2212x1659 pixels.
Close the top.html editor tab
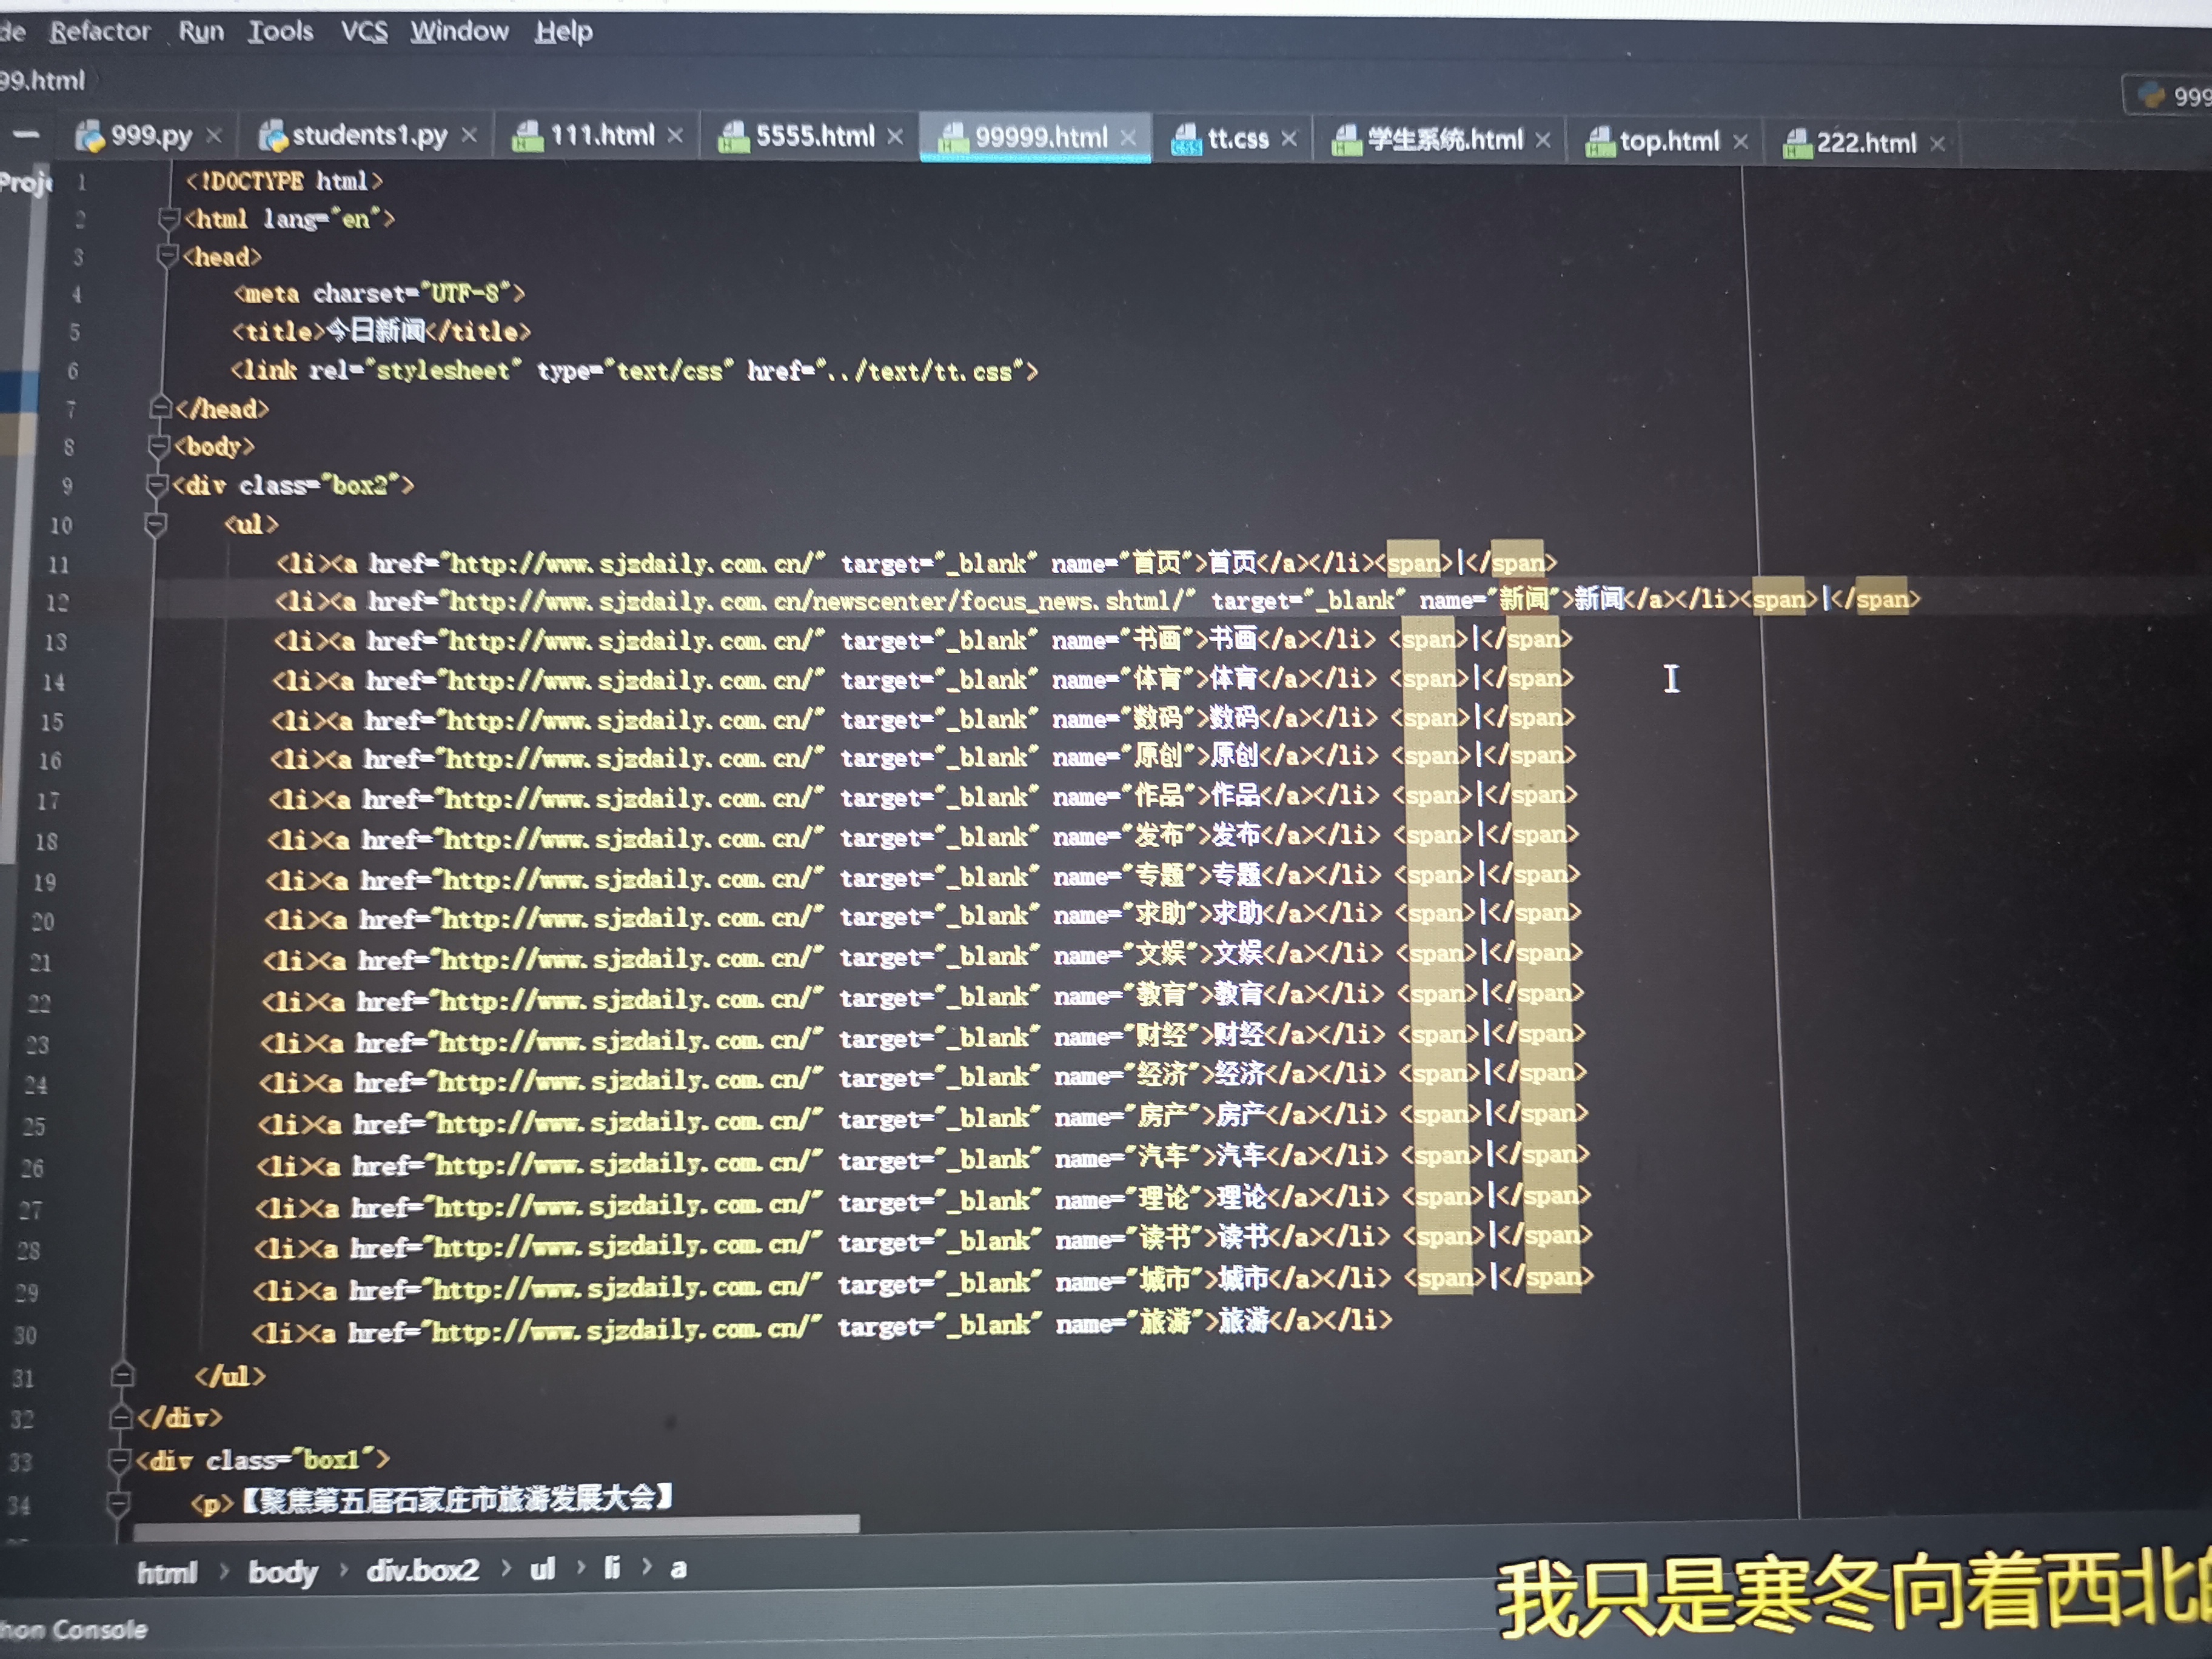(x=1740, y=142)
